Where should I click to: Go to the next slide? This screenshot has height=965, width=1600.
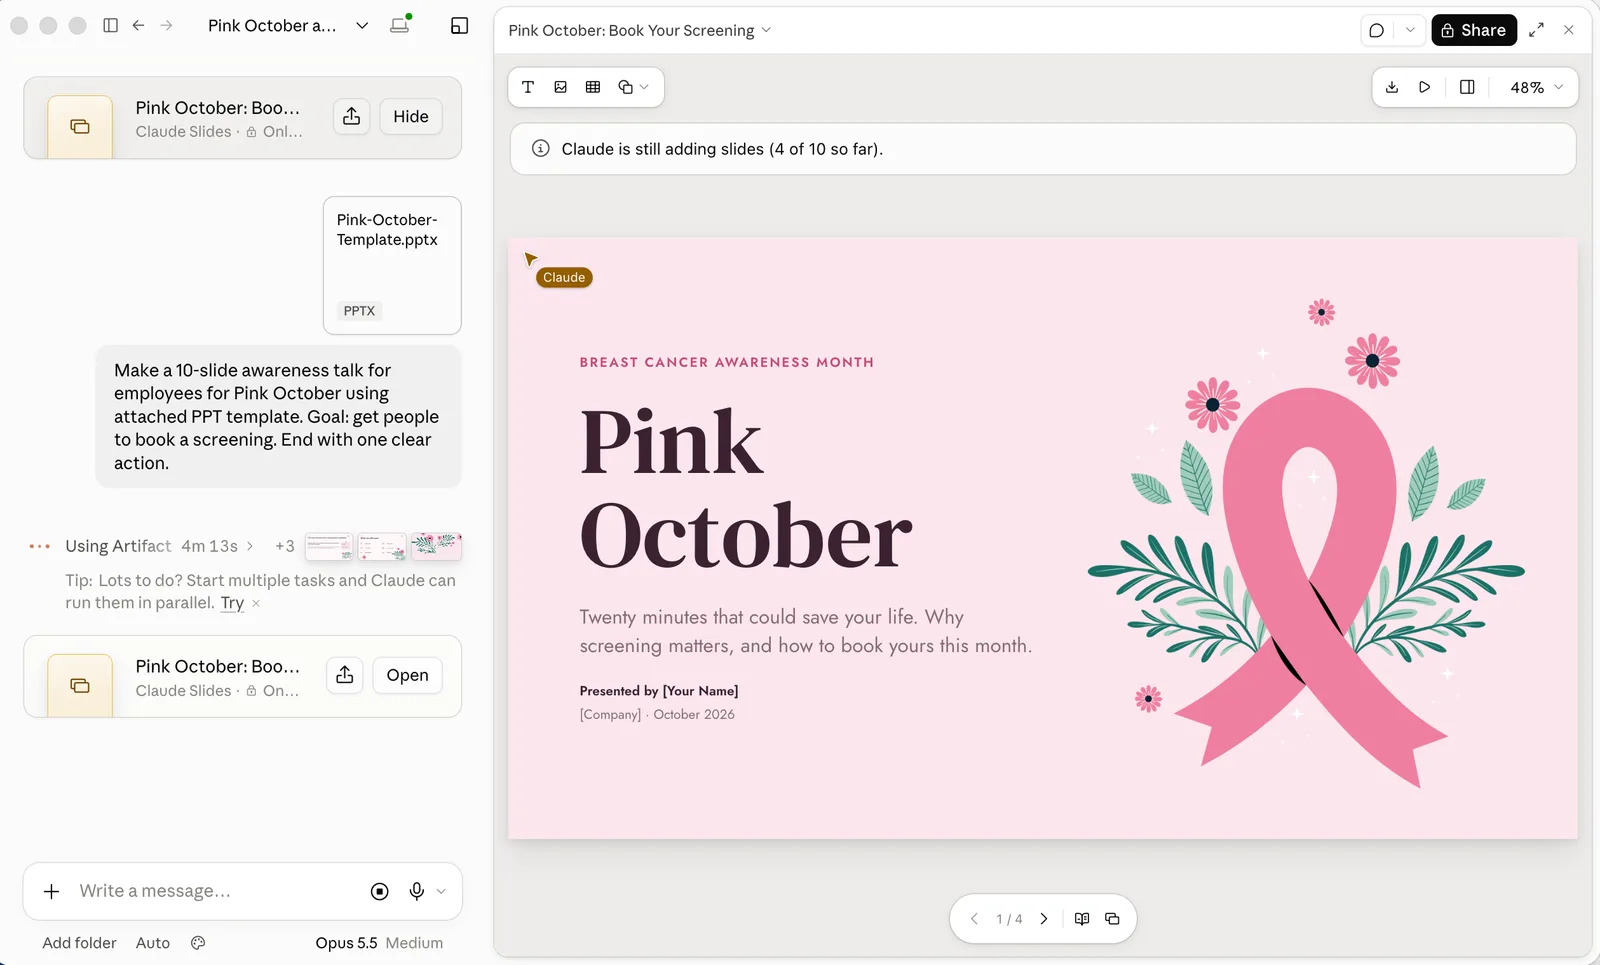point(1044,919)
